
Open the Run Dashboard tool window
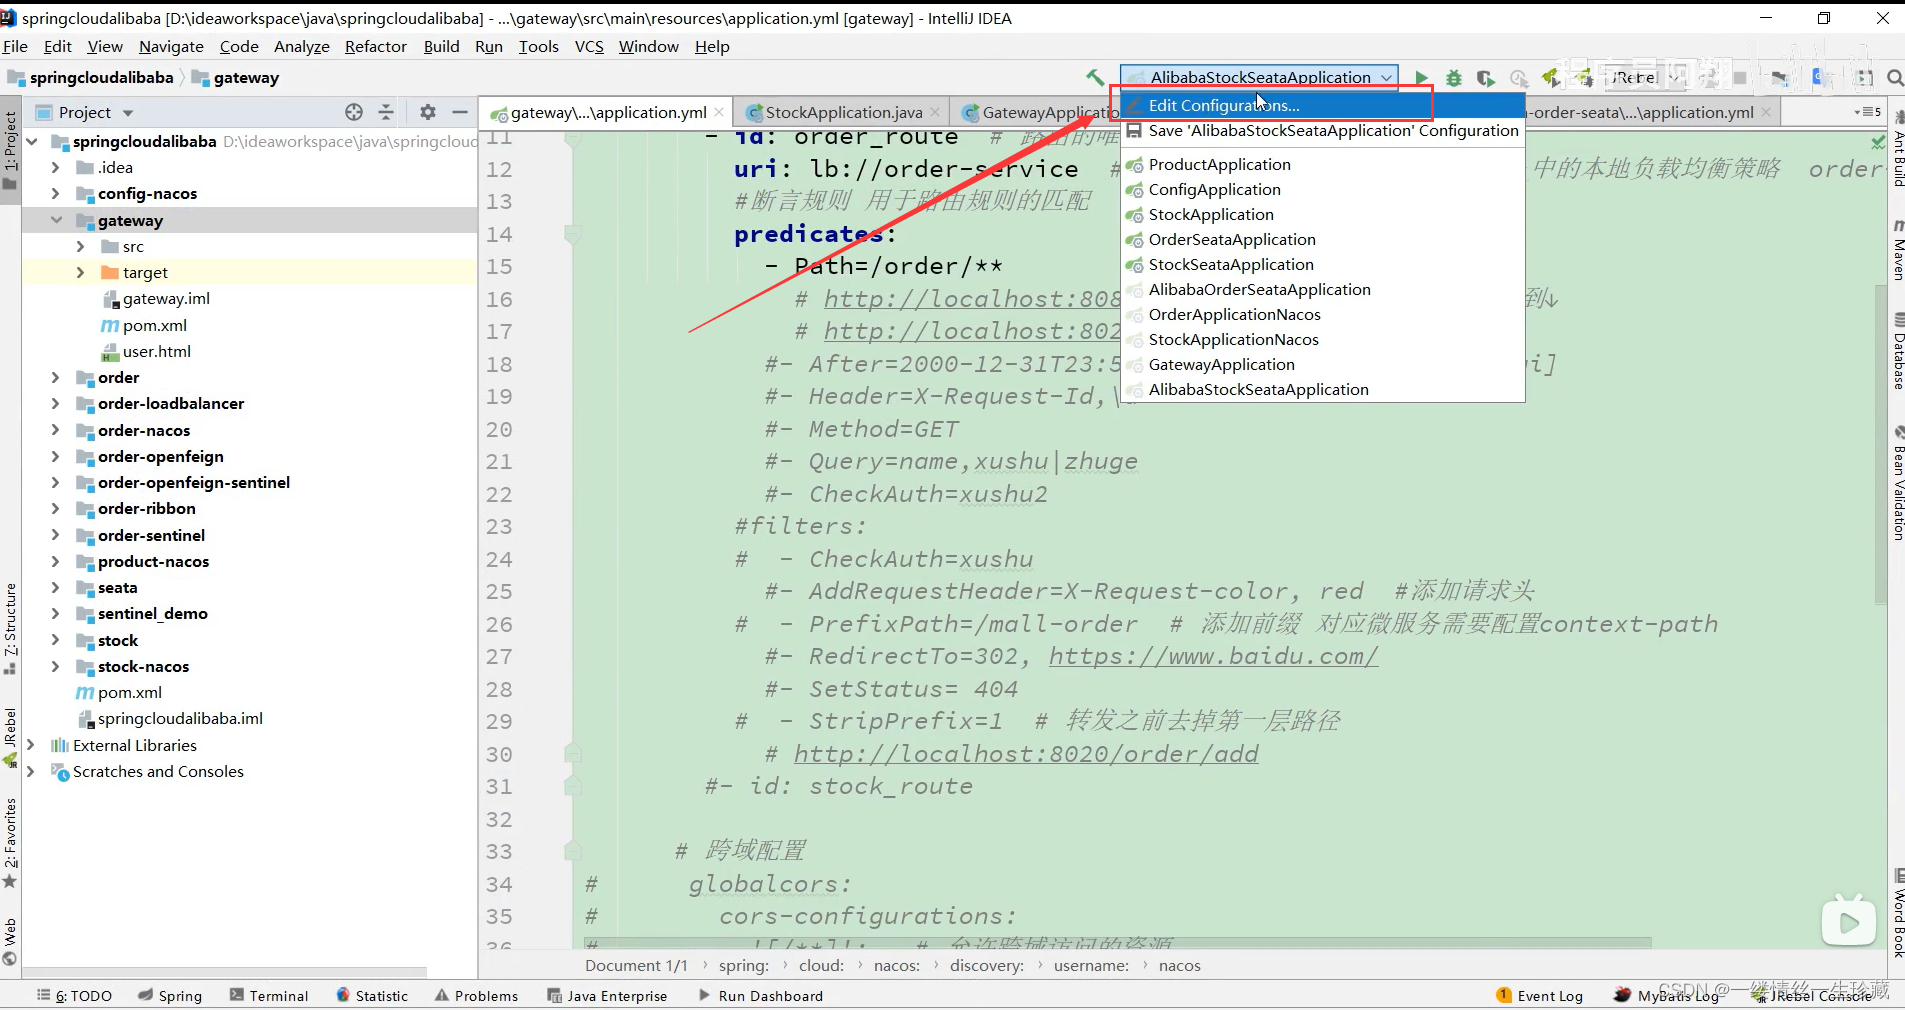(x=760, y=996)
